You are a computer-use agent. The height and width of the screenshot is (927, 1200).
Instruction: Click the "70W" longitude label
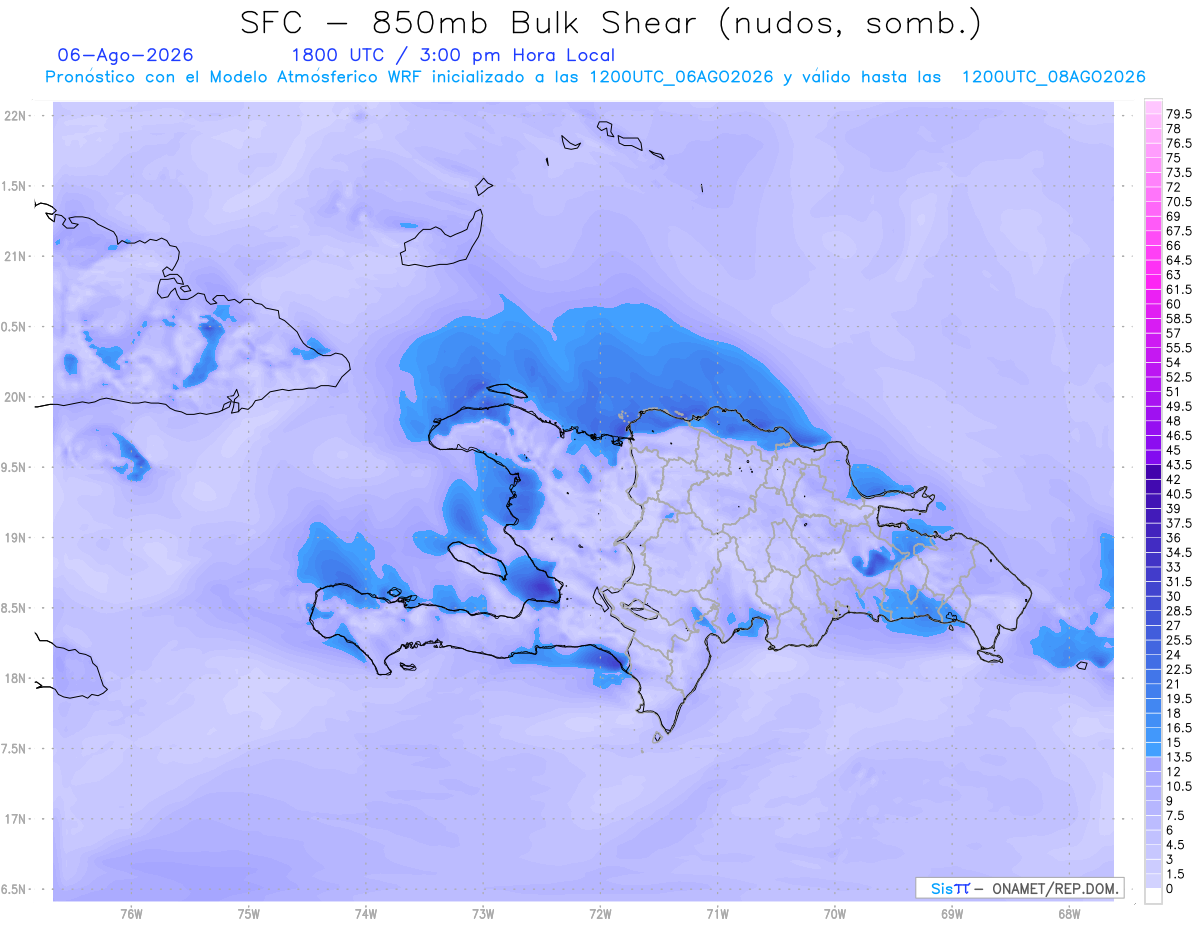coord(835,914)
